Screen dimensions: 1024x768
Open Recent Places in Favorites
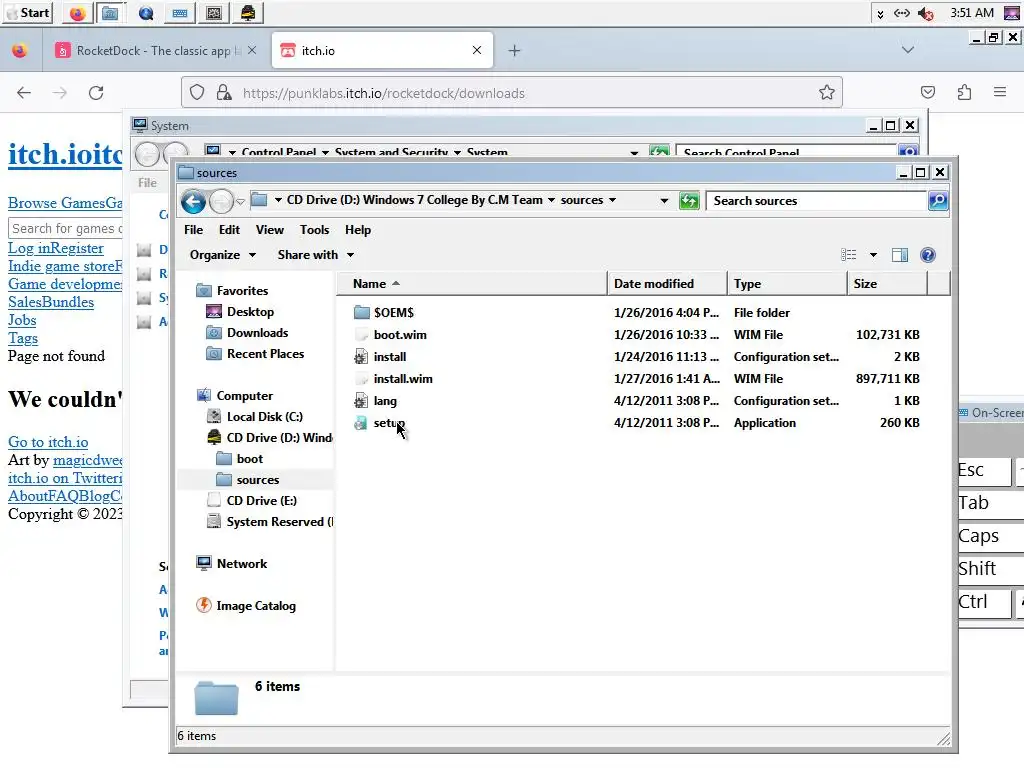(x=265, y=354)
